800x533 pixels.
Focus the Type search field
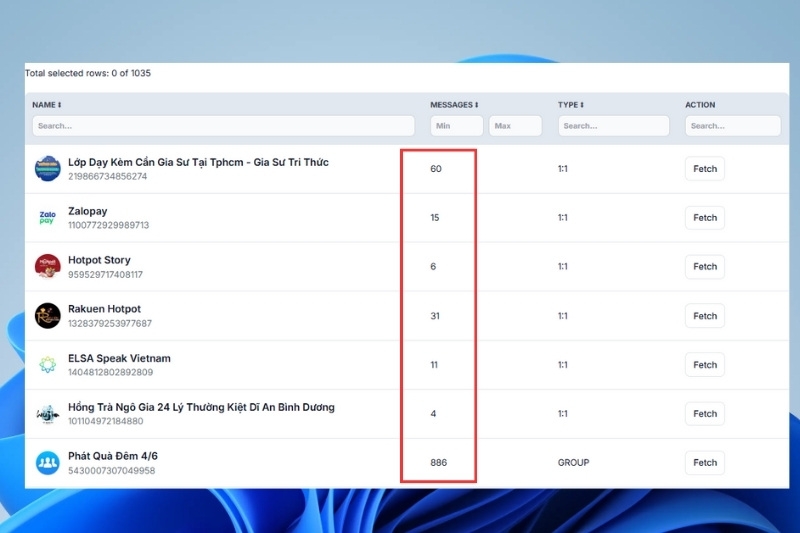point(613,125)
